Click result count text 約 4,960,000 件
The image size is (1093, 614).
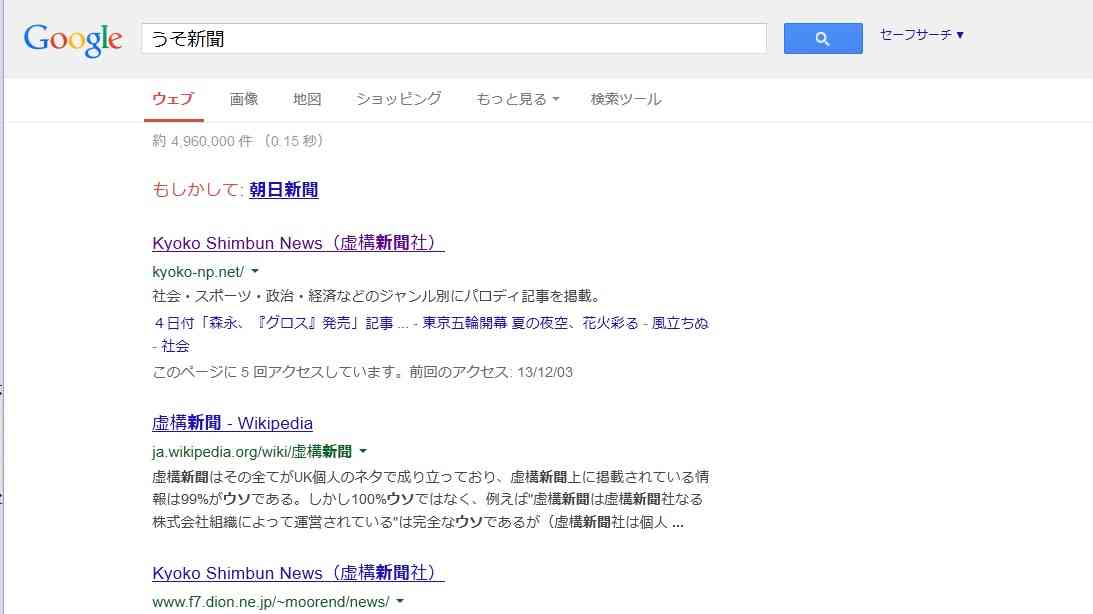click(x=202, y=141)
